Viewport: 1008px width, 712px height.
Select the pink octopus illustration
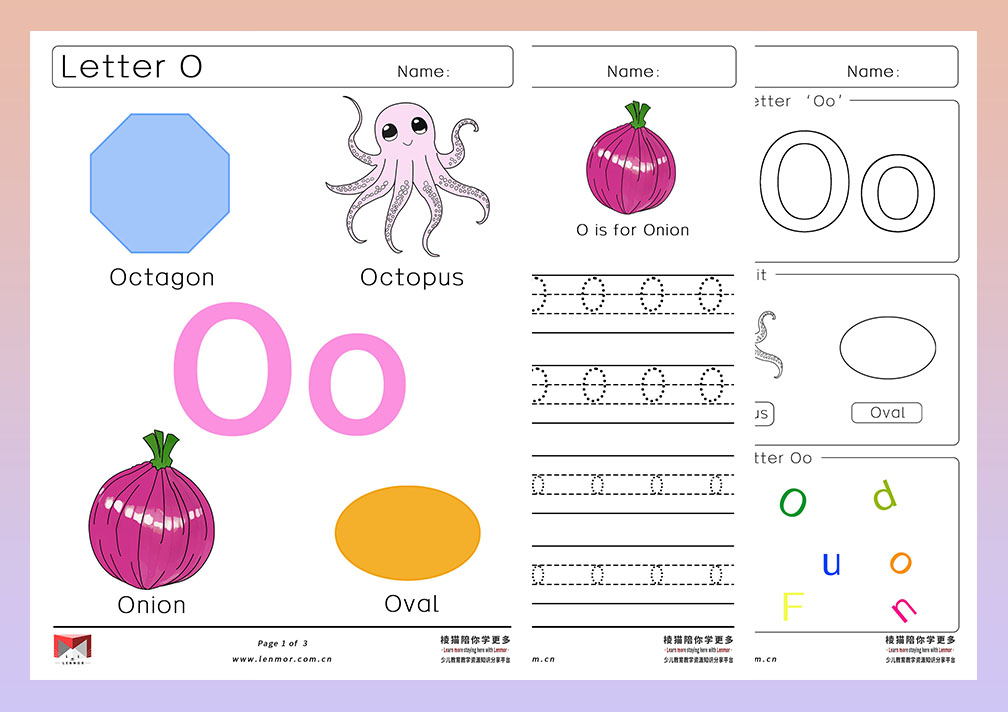tap(408, 176)
